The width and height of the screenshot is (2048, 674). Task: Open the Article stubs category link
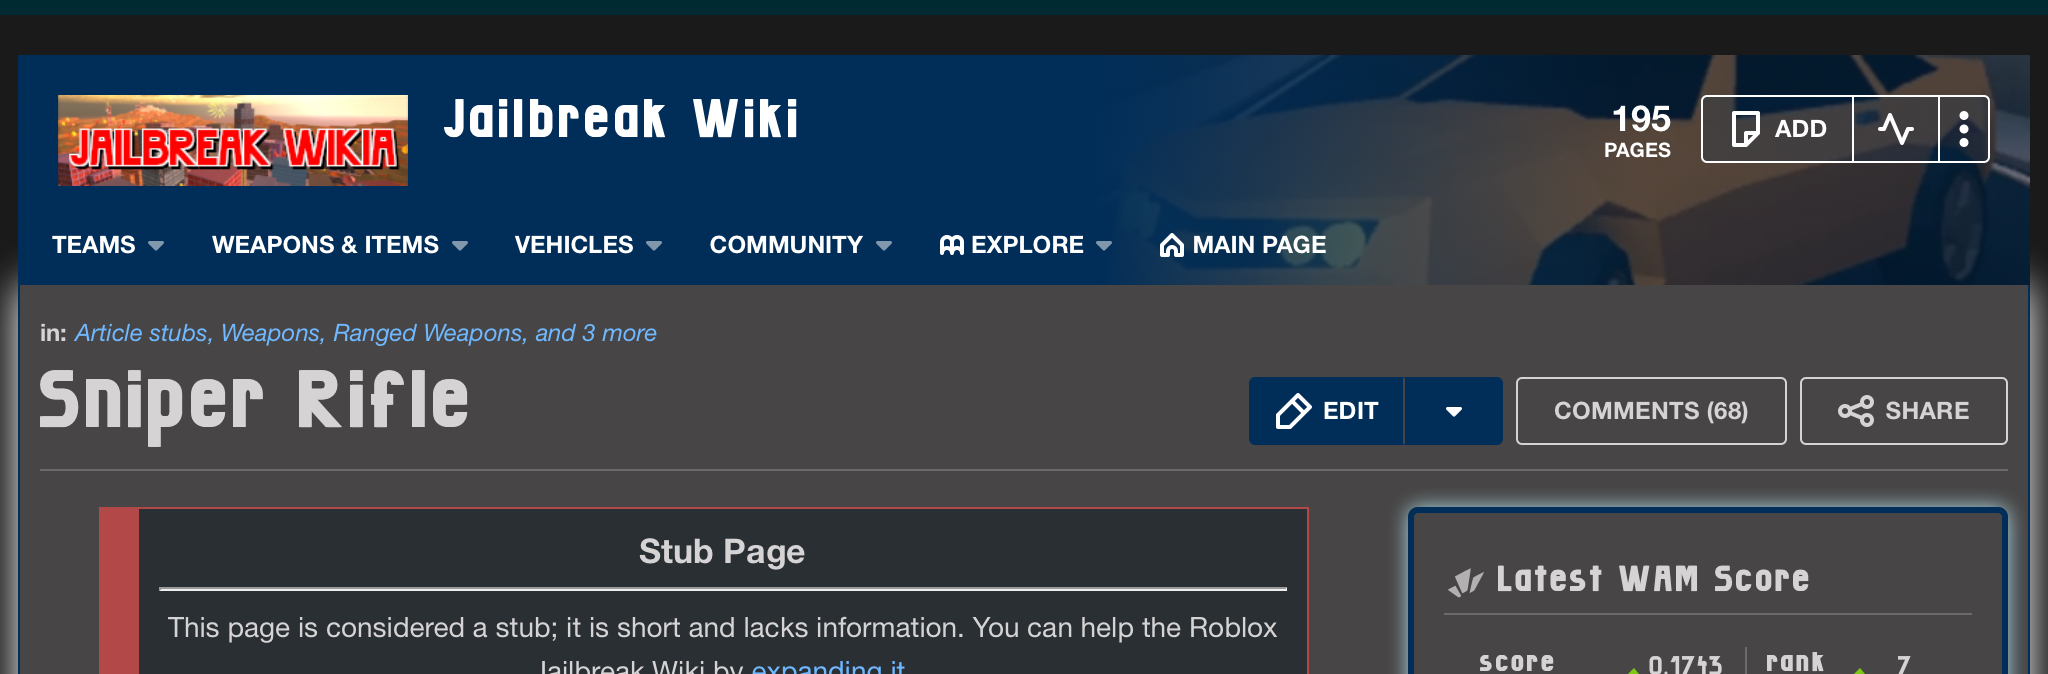[141, 333]
